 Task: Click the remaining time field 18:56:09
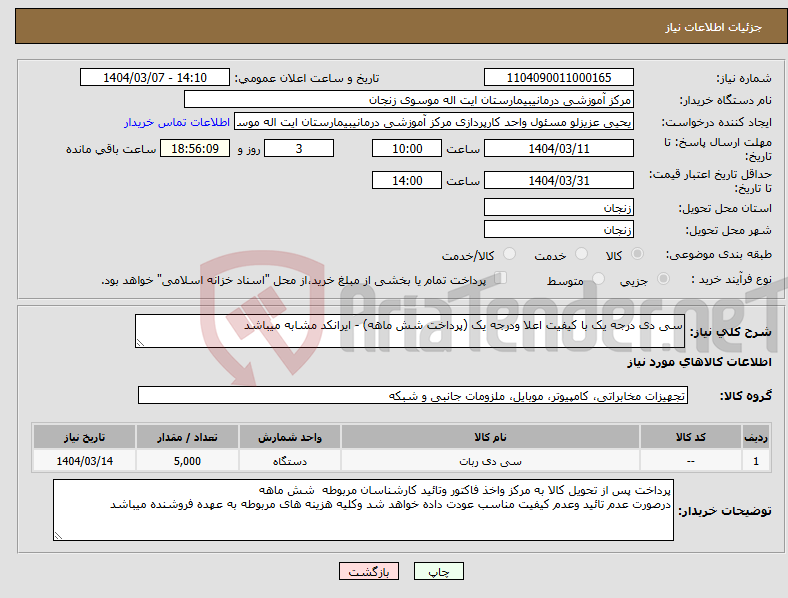[195, 148]
